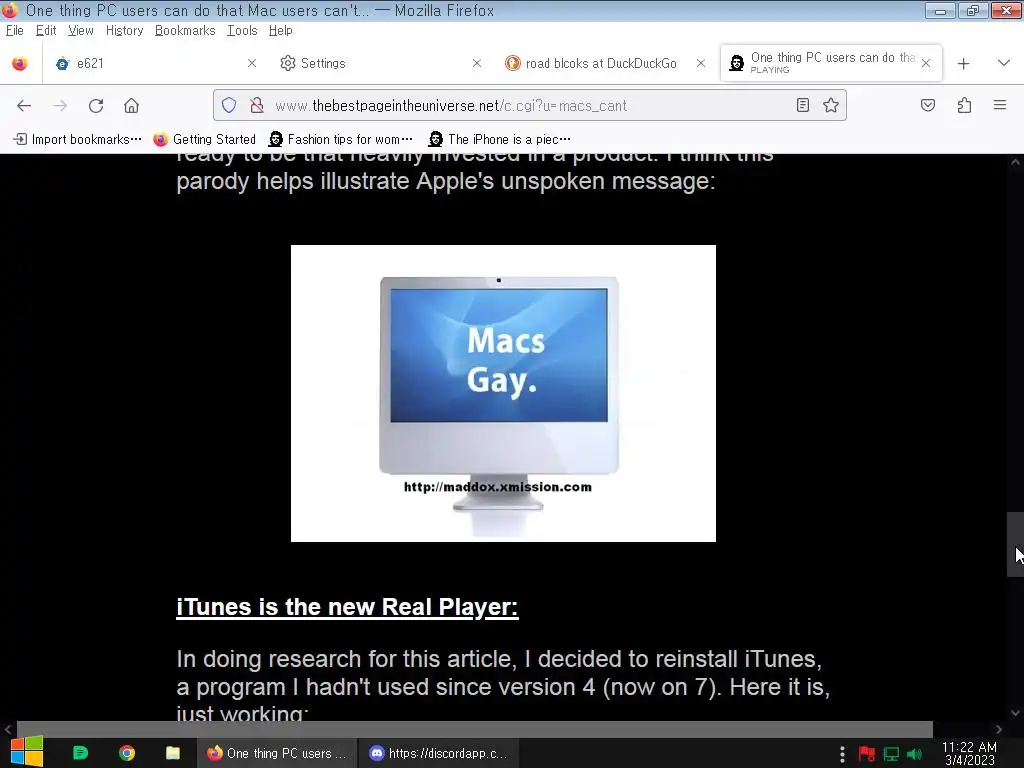
Task: Click the forward navigation arrow
Action: (59, 106)
